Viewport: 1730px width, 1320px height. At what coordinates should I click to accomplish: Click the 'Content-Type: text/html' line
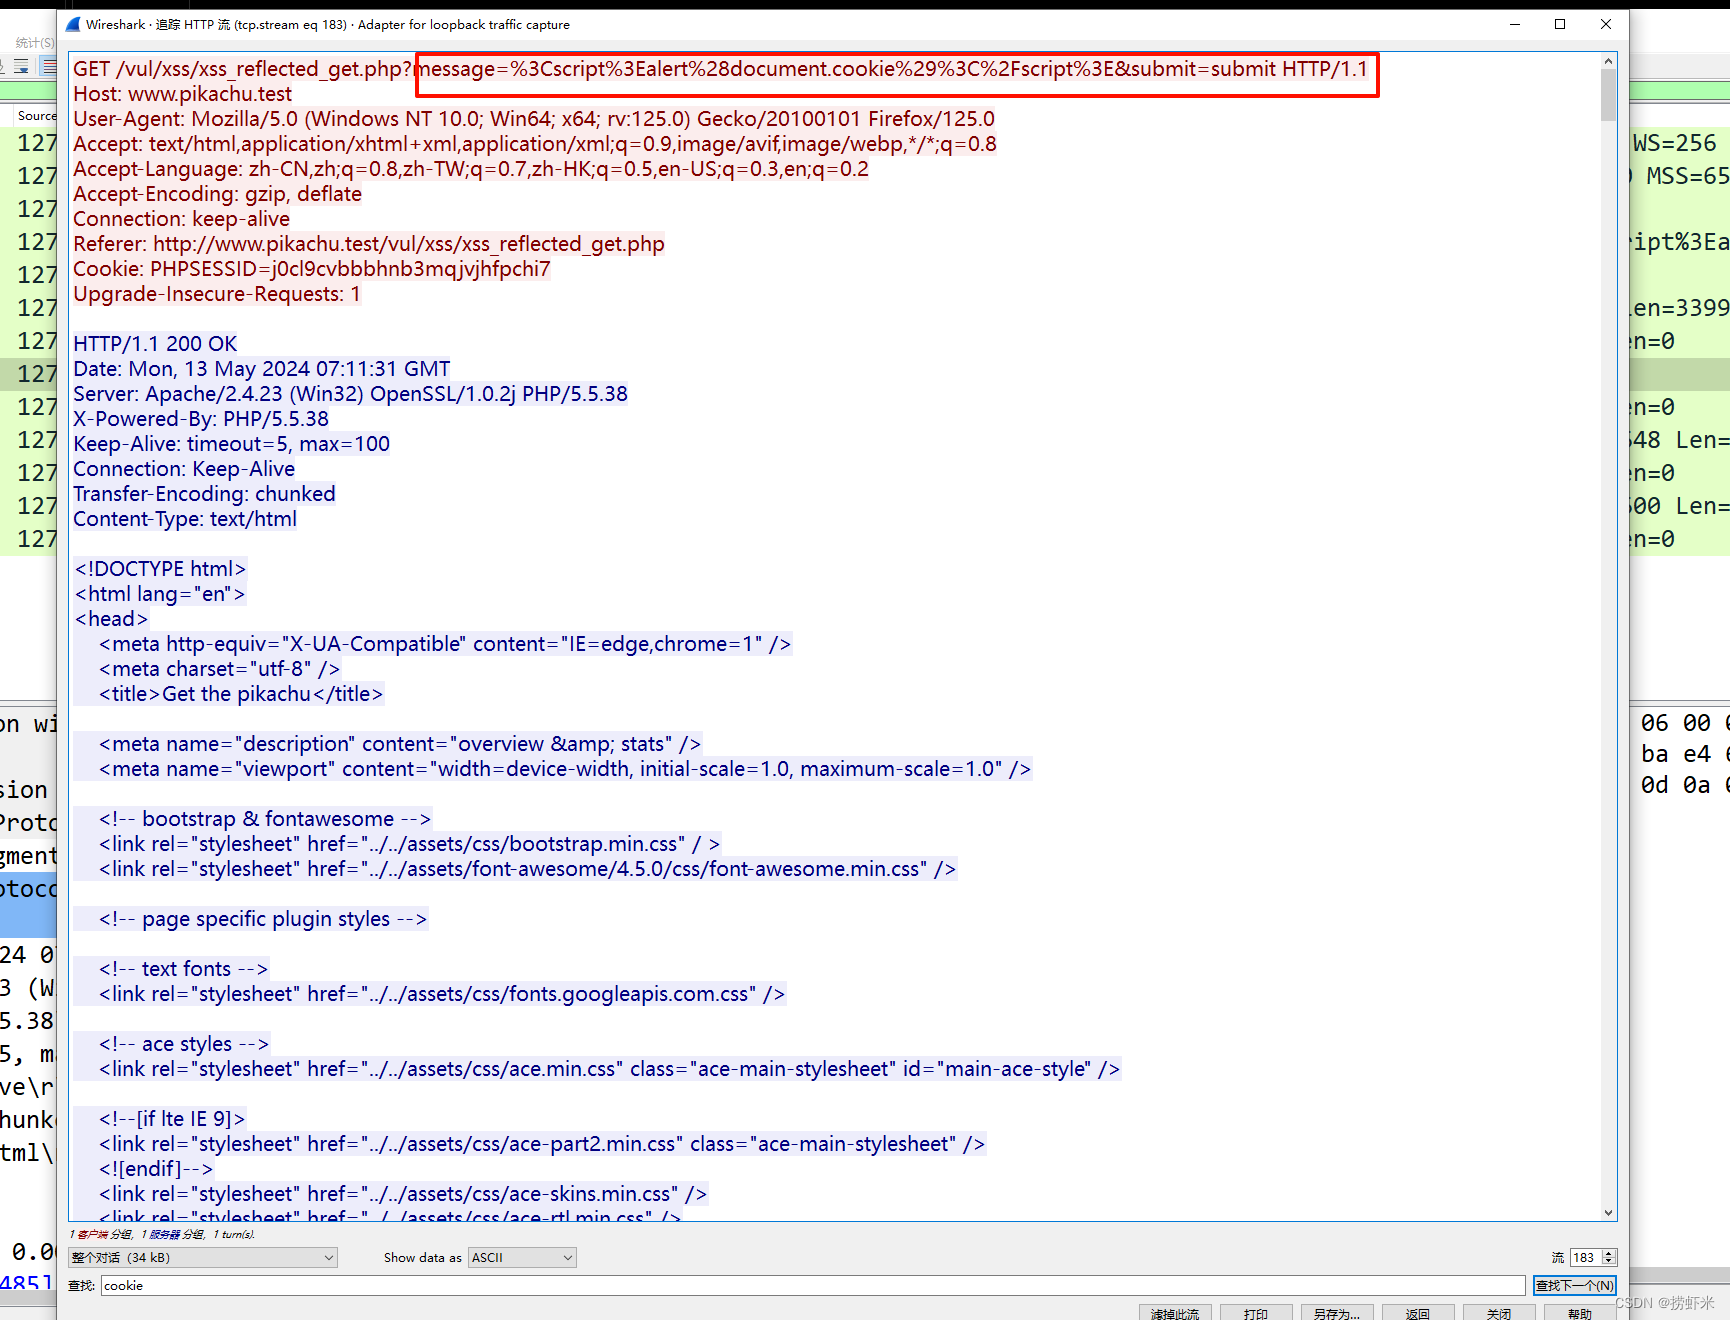[185, 519]
